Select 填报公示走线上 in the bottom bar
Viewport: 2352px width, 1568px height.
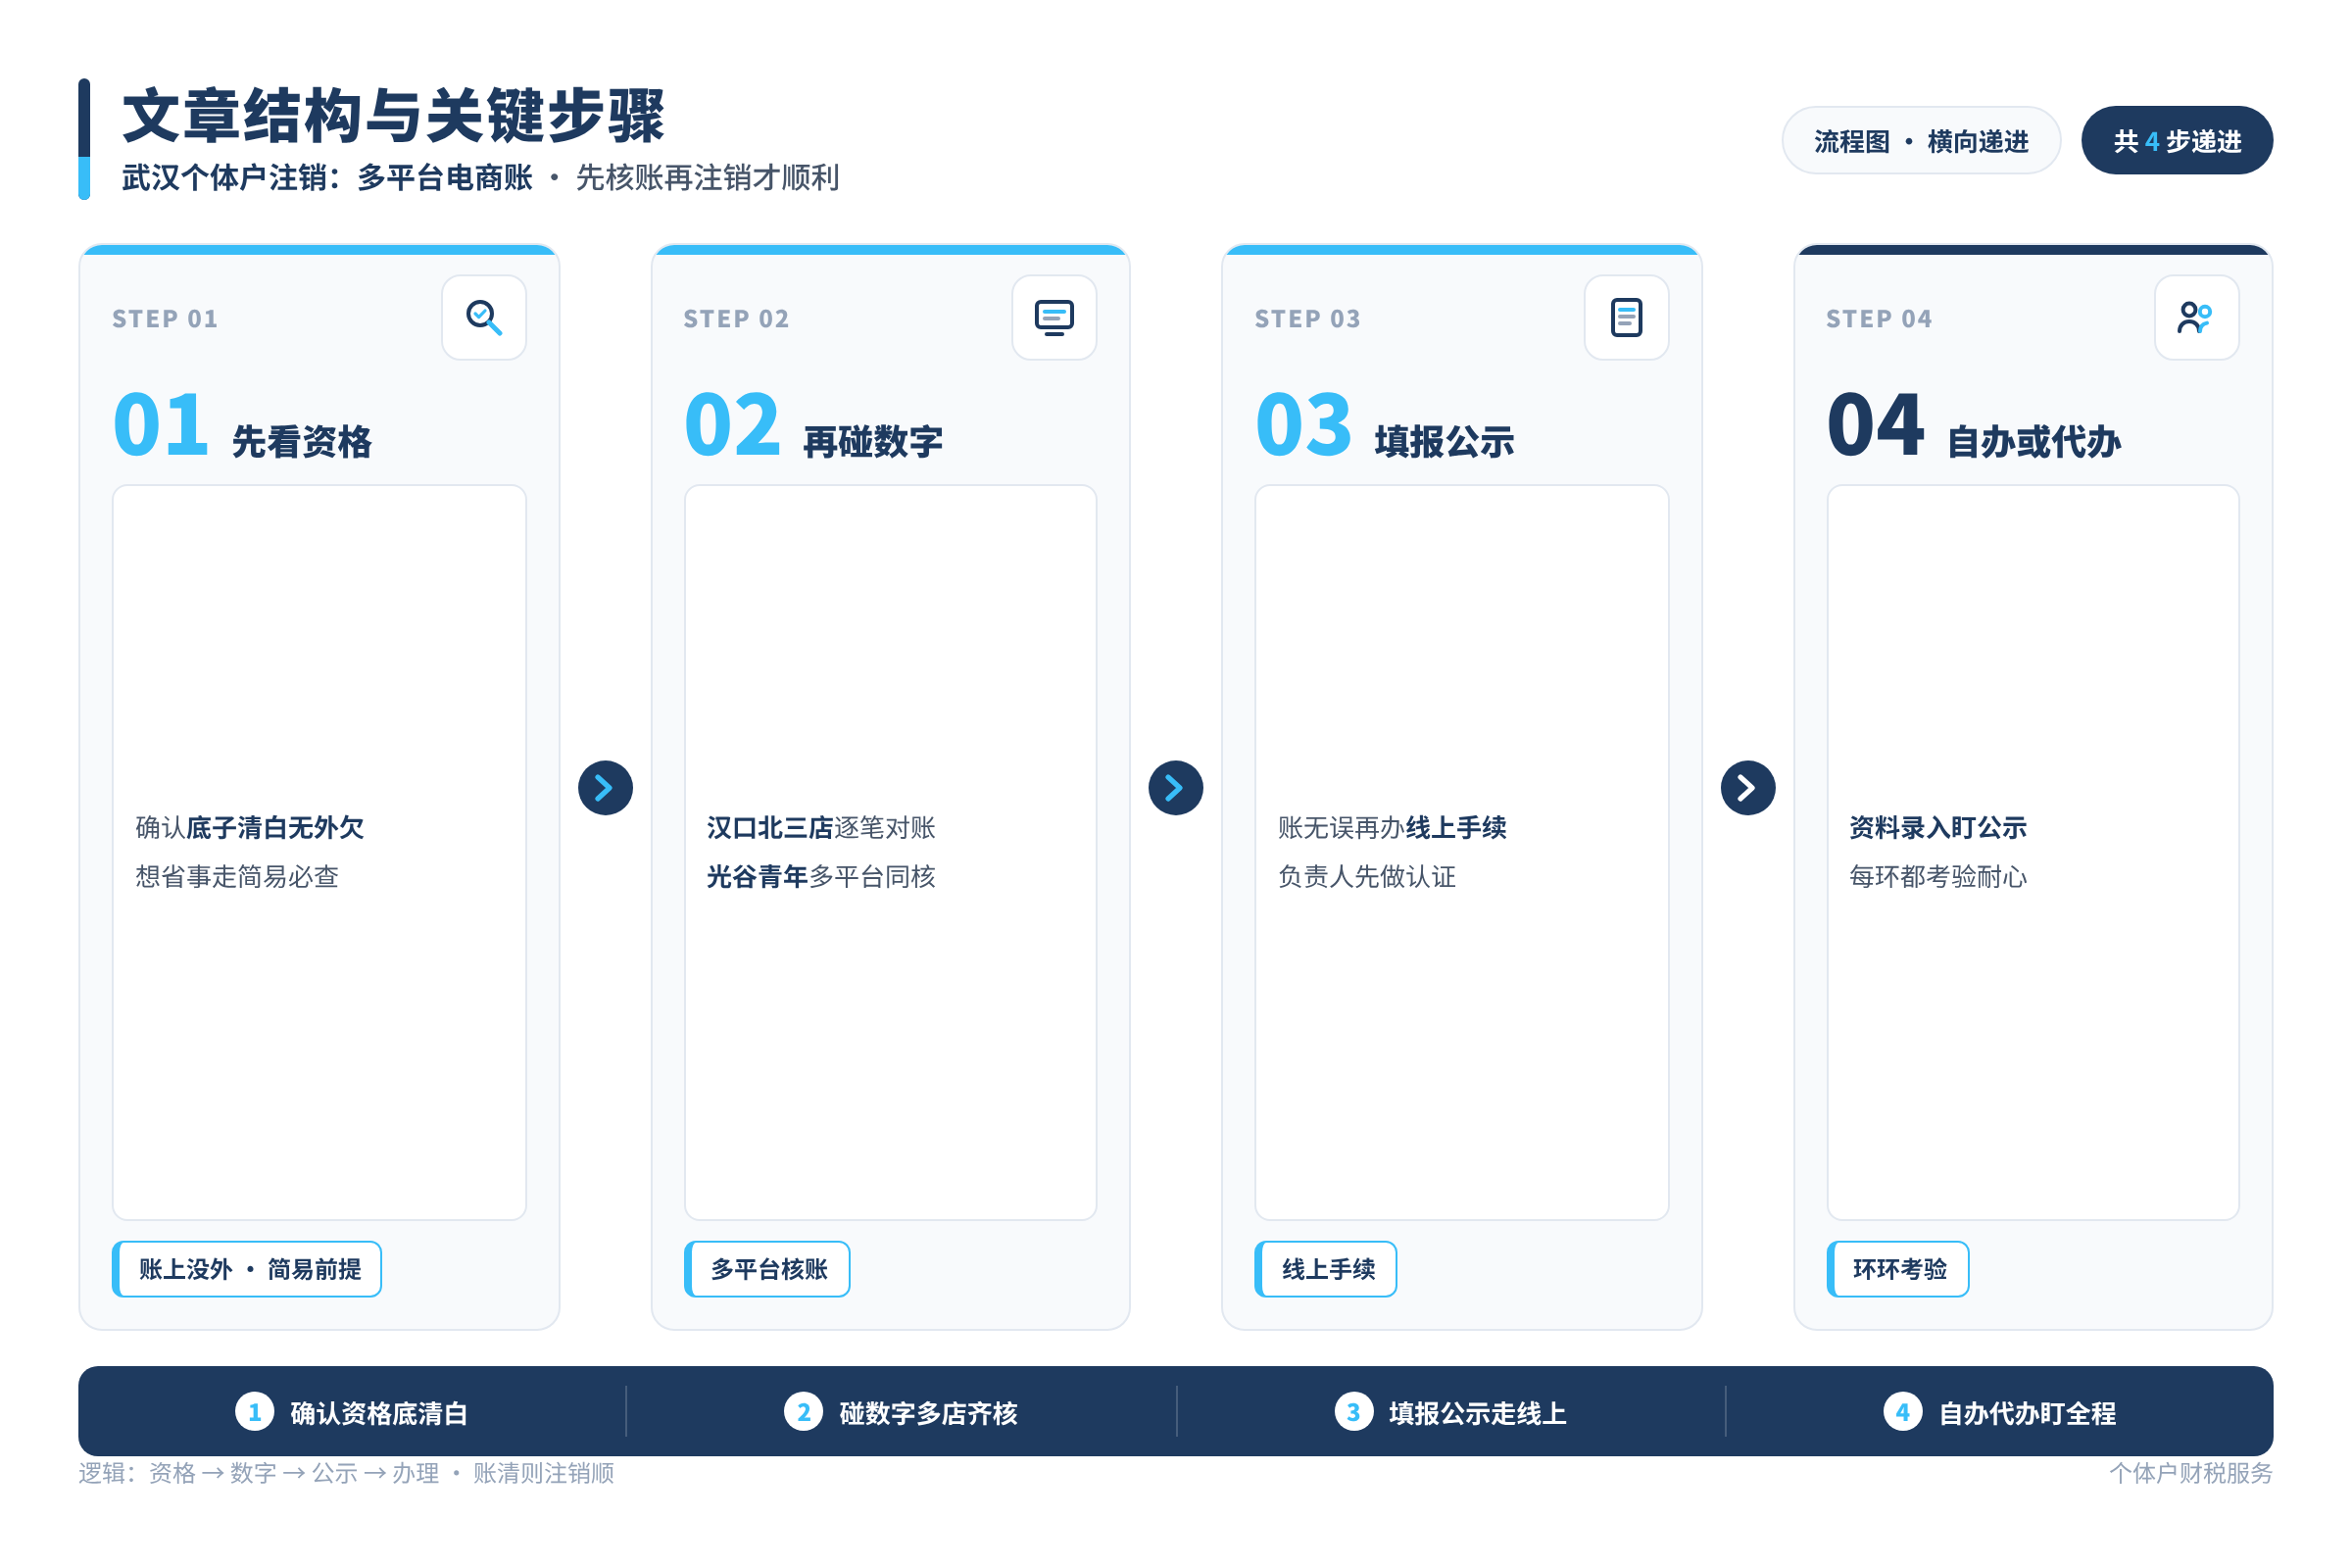[x=1478, y=1413]
